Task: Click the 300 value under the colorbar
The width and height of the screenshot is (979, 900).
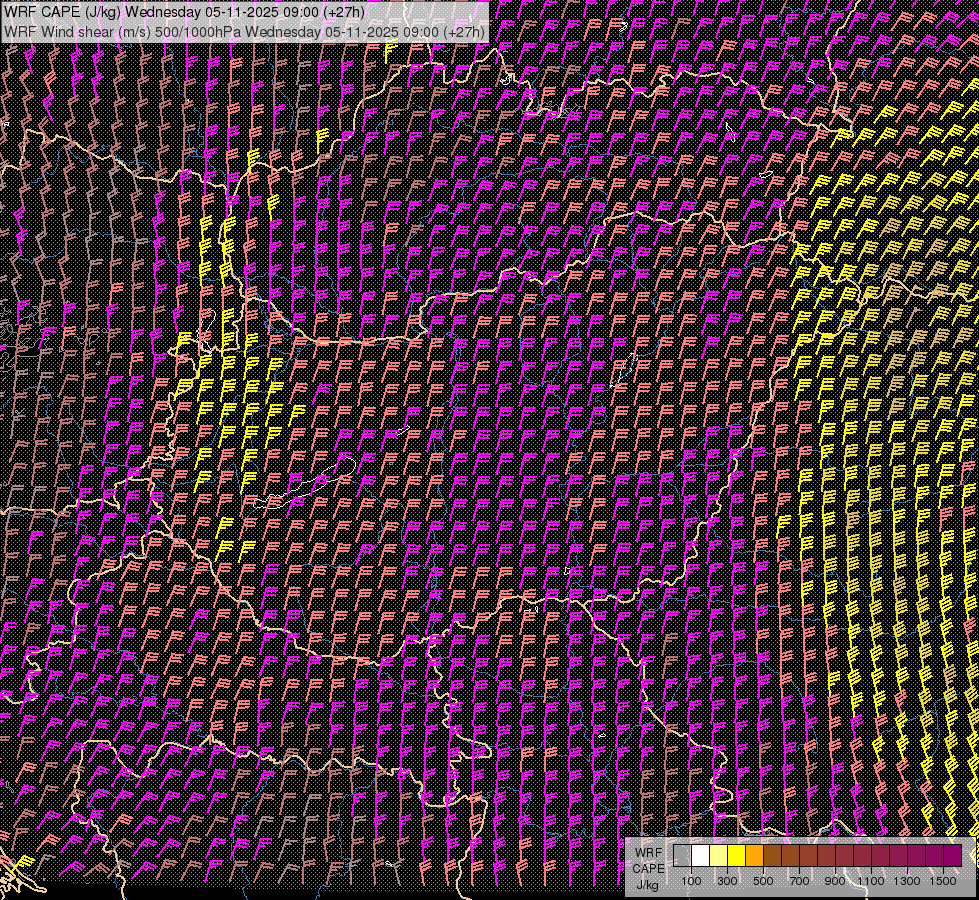Action: pyautogui.click(x=727, y=881)
